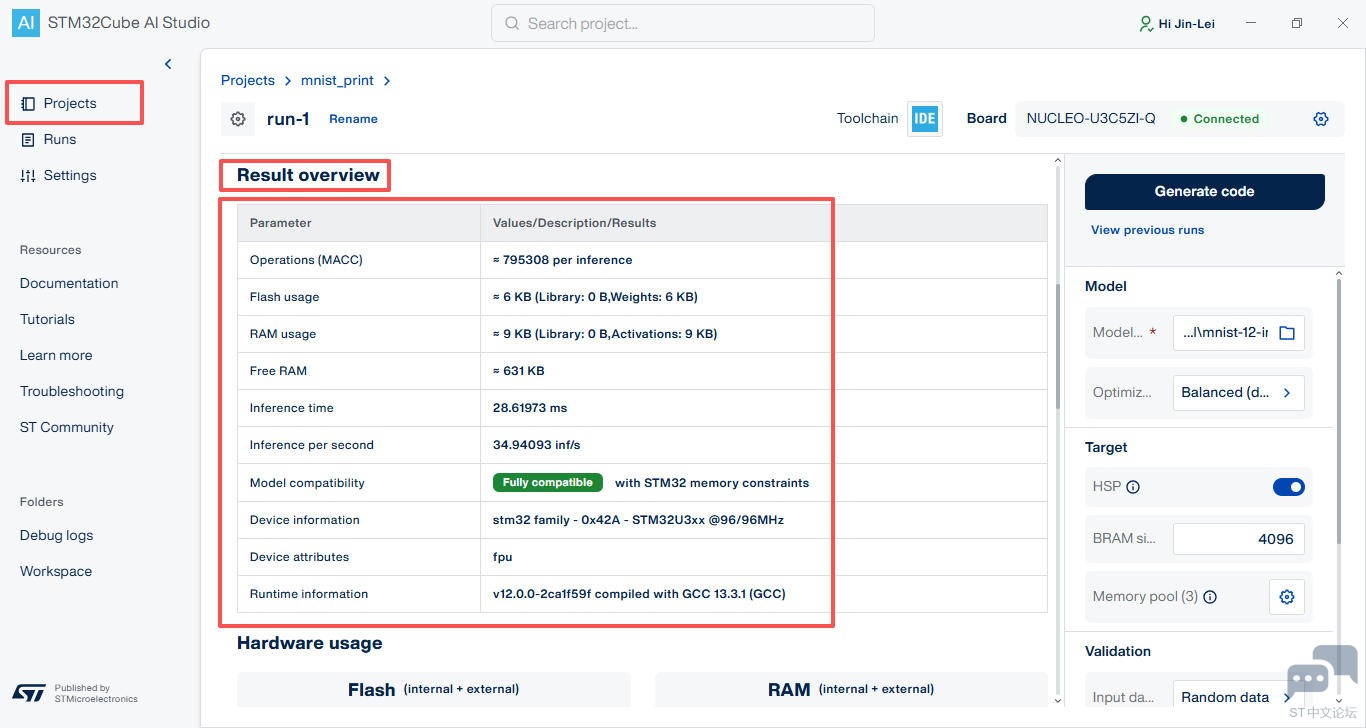Open the Settings menu item

coord(70,175)
